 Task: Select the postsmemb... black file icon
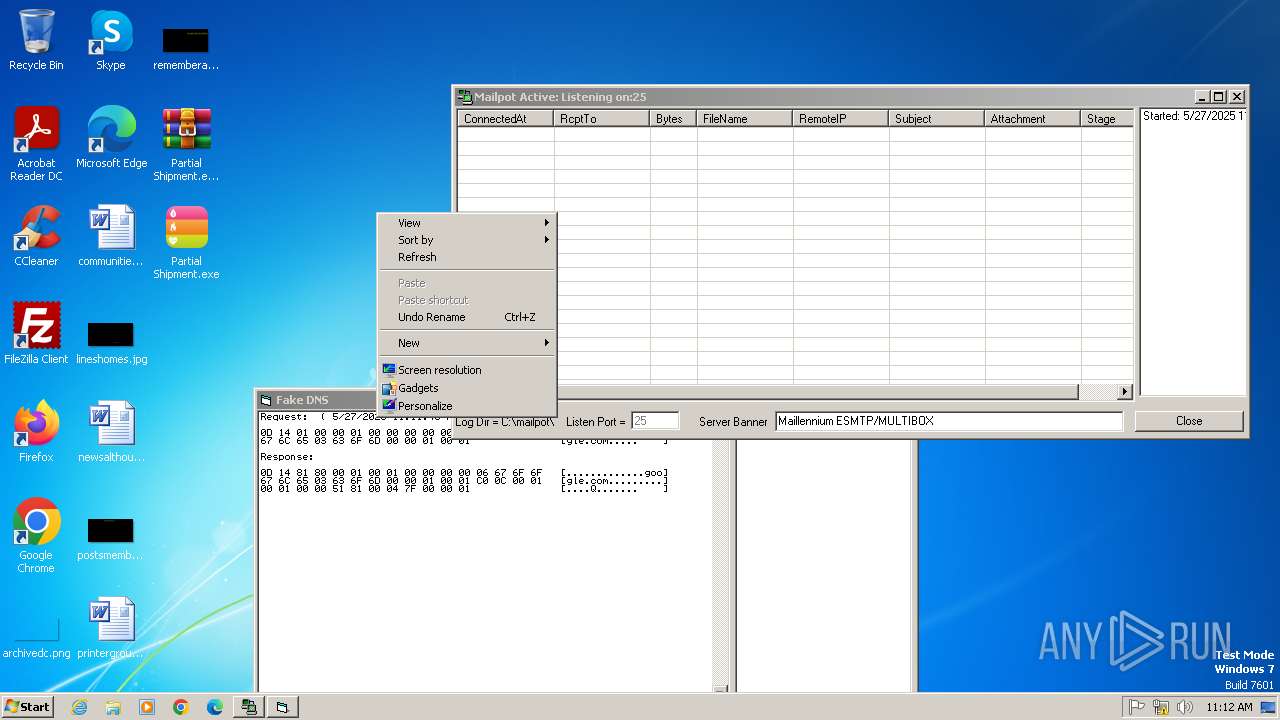coord(110,538)
